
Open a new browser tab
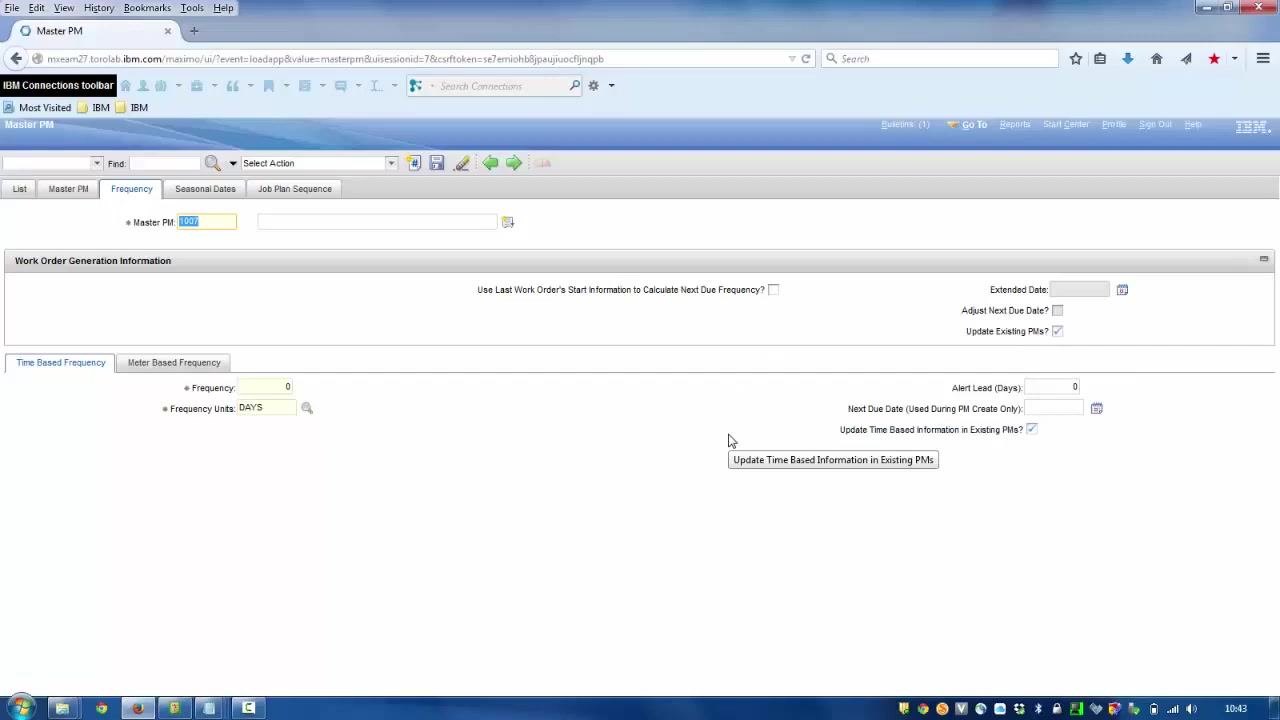point(194,31)
